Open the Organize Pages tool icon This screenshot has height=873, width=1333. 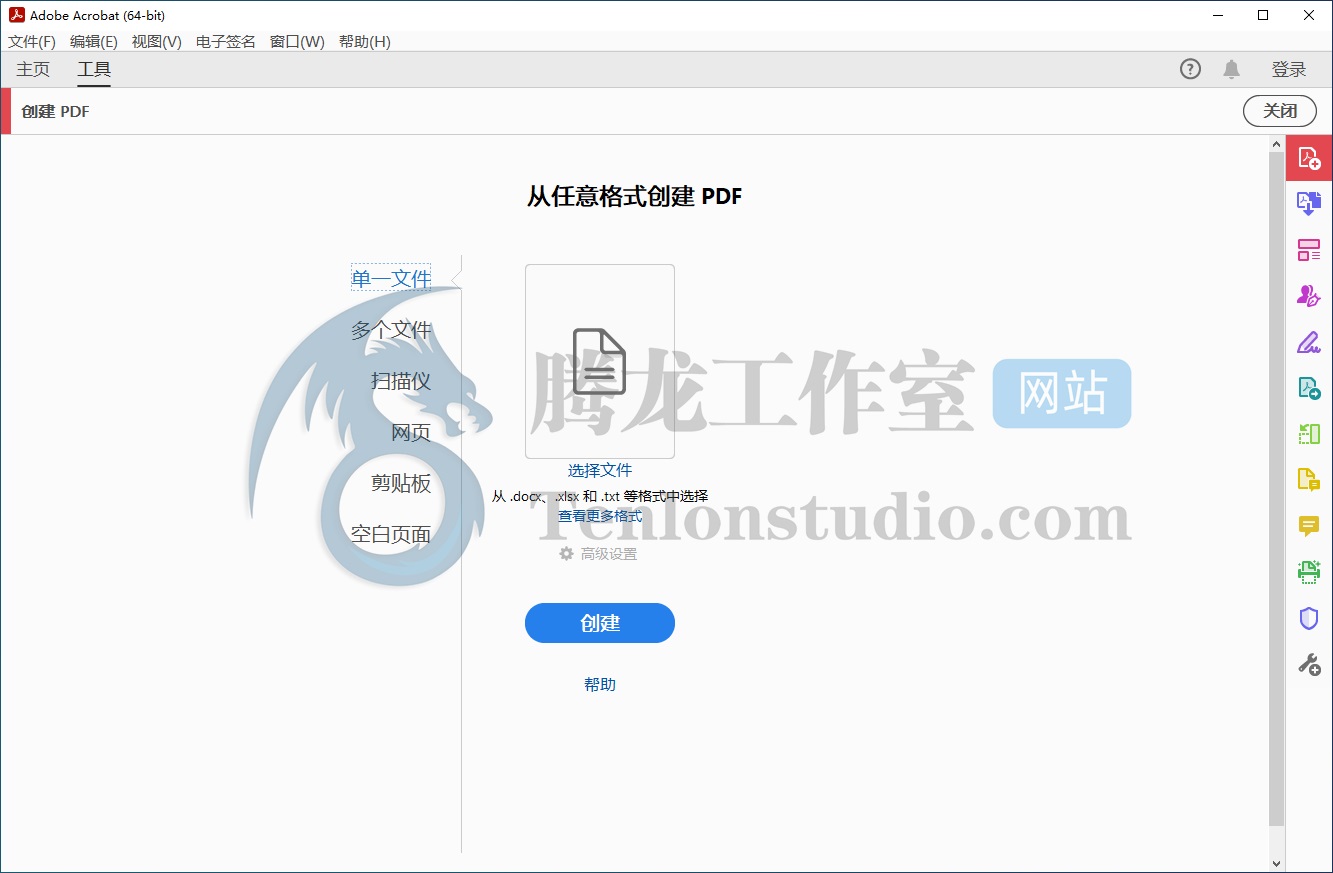[x=1309, y=434]
